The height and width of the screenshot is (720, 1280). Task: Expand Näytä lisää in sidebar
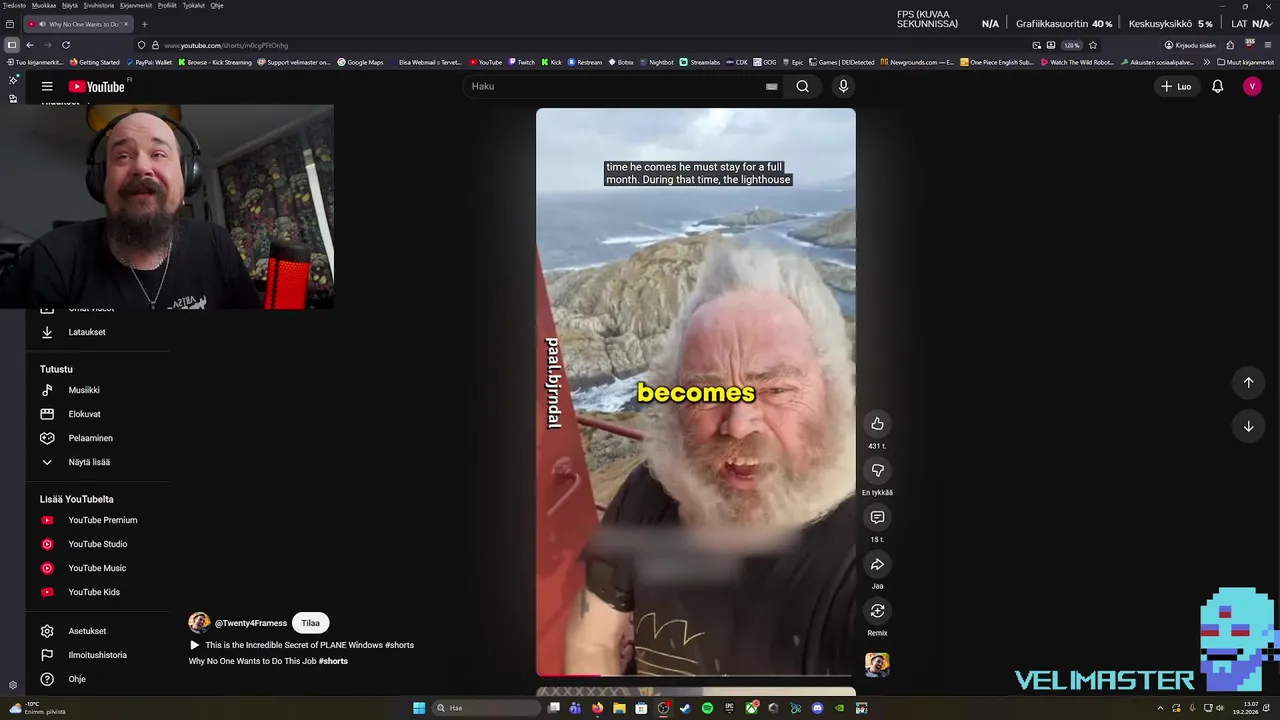click(89, 462)
